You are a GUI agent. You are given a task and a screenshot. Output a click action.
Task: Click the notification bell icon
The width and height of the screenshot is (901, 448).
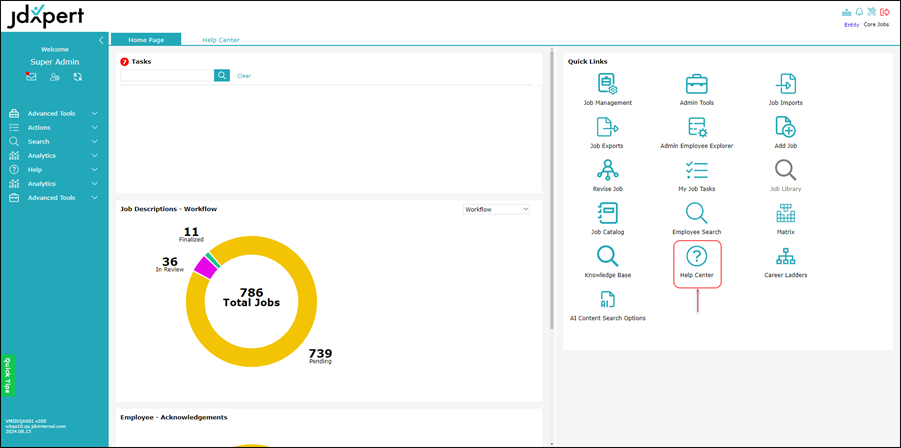tap(858, 12)
